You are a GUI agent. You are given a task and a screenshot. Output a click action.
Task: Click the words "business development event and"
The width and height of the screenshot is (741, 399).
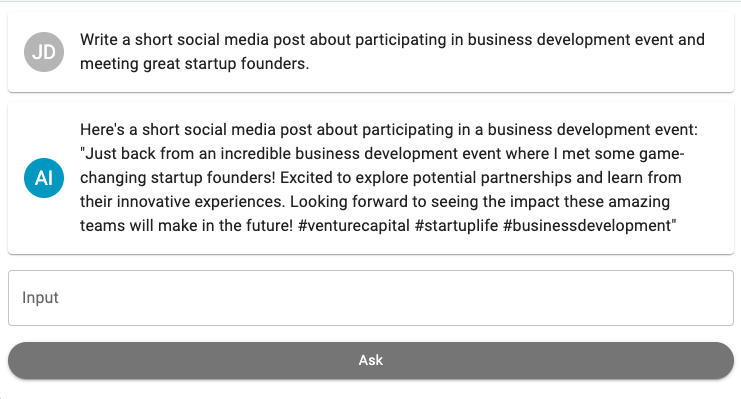coord(586,40)
